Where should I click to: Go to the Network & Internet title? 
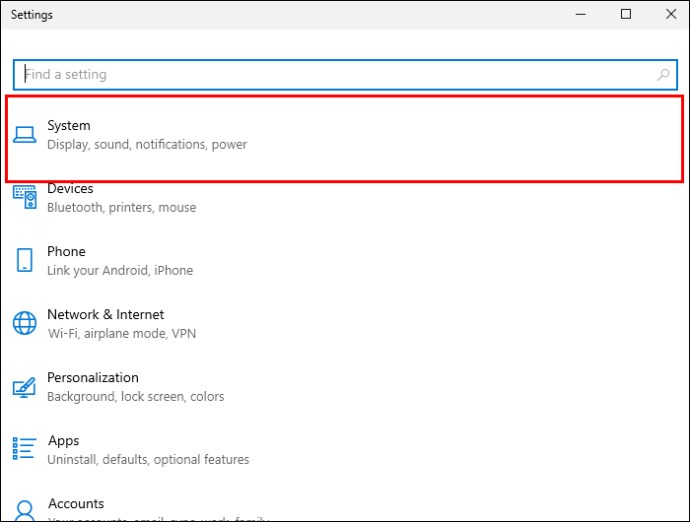pyautogui.click(x=105, y=315)
